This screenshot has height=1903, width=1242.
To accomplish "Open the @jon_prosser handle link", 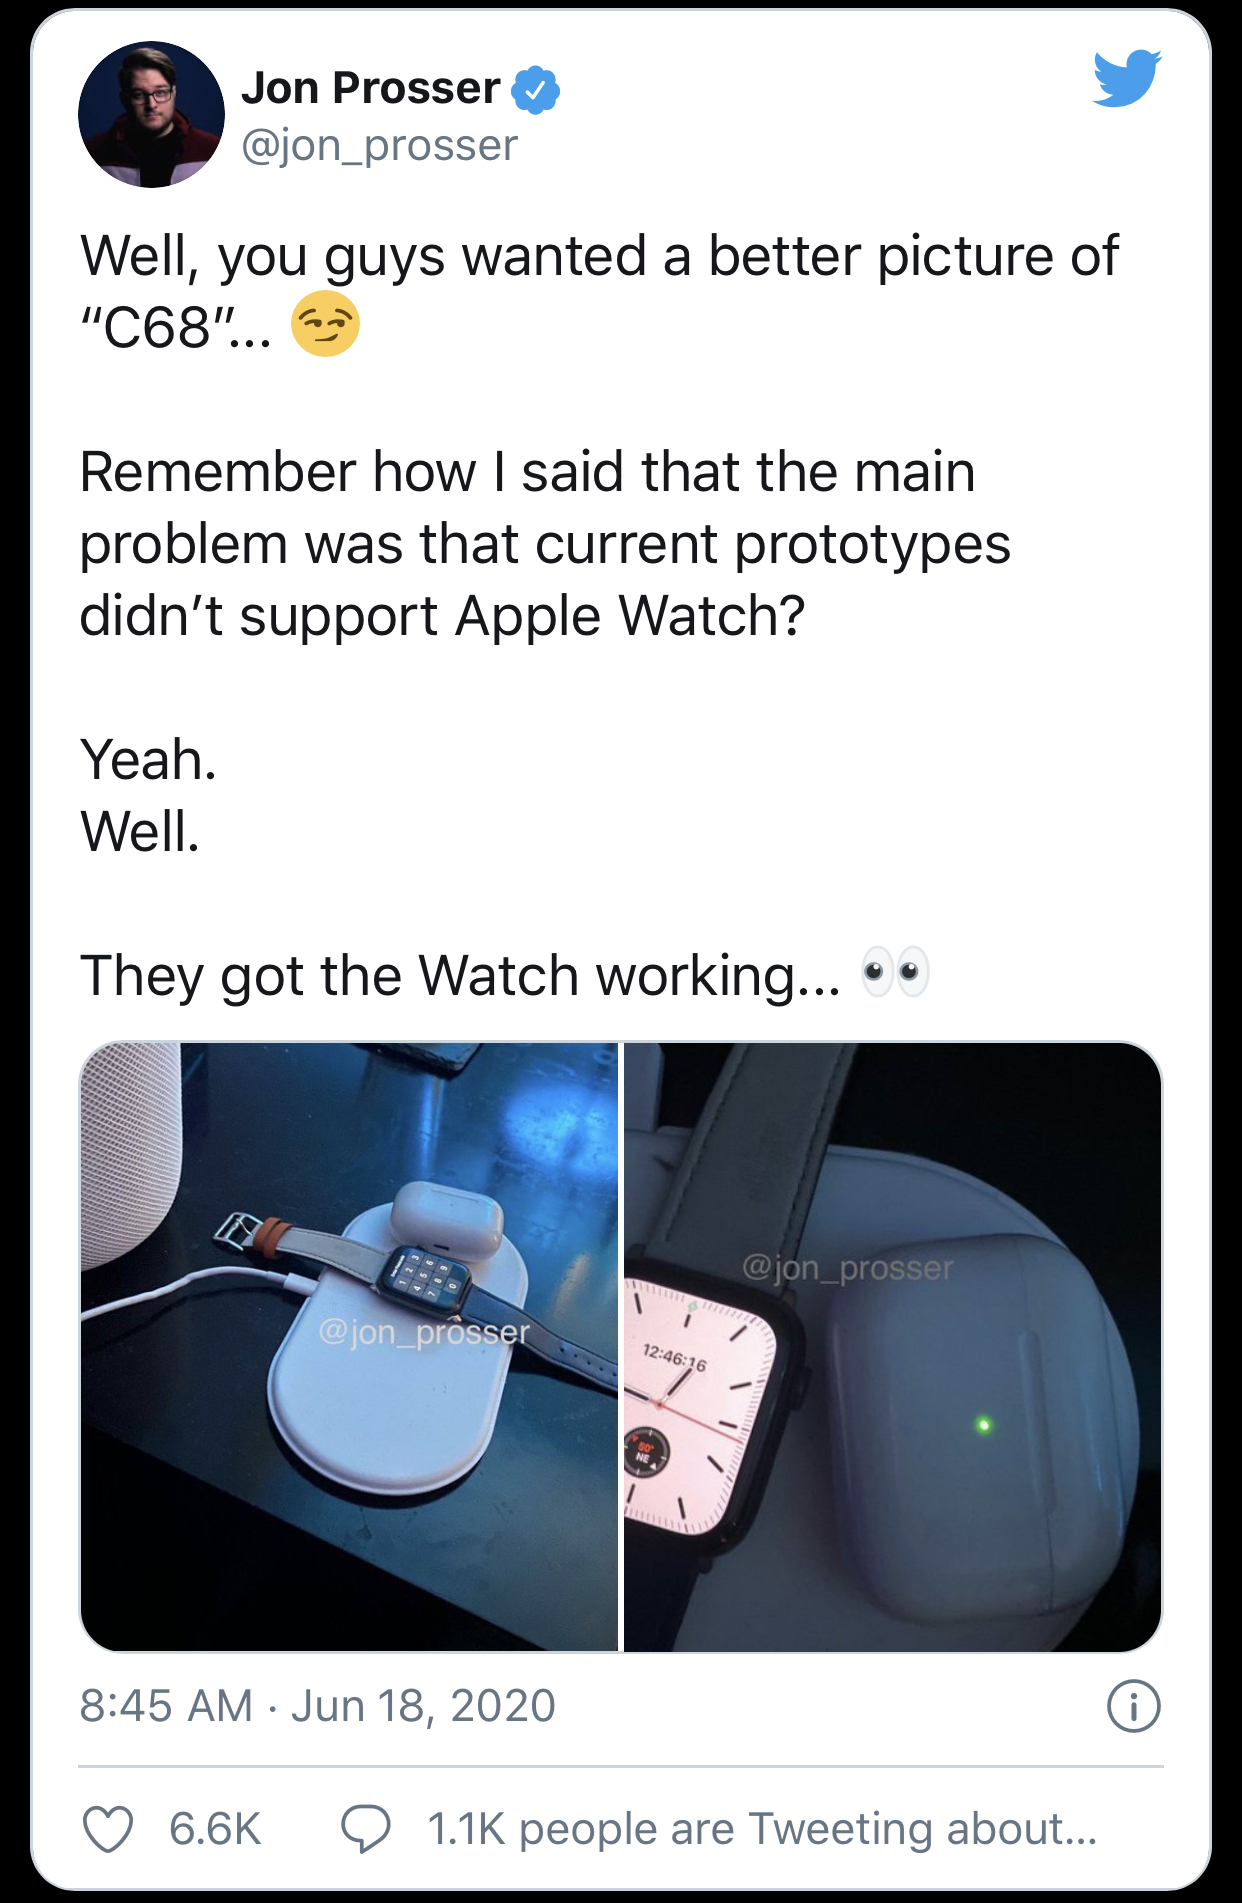I will (x=380, y=146).
